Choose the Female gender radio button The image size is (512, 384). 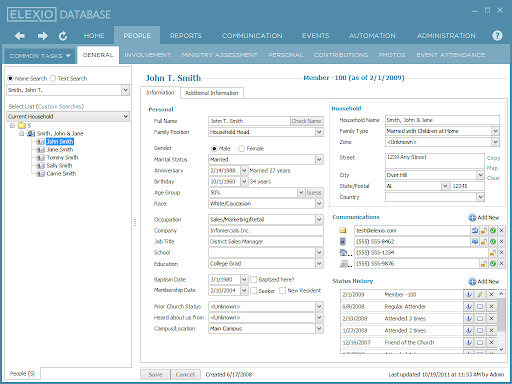pyautogui.click(x=242, y=148)
